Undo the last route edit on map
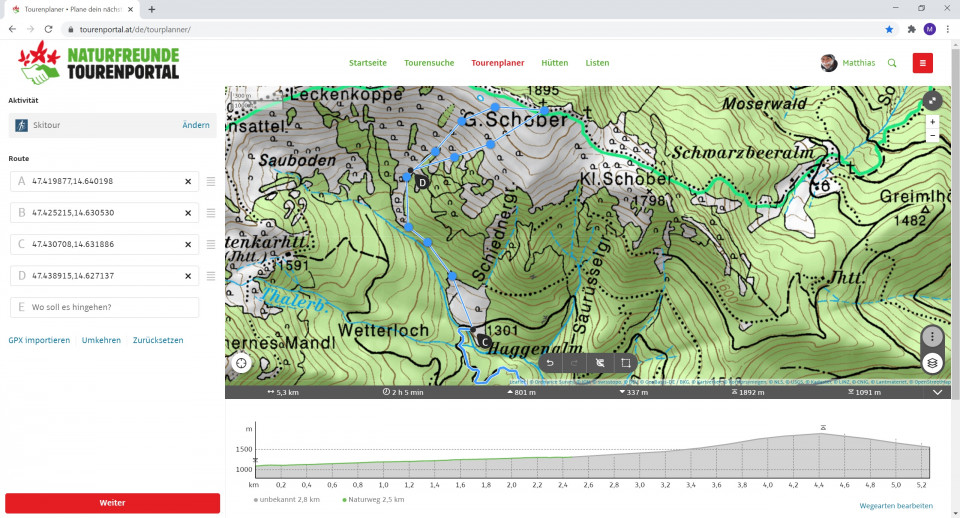The height and width of the screenshot is (518, 960). 549,363
